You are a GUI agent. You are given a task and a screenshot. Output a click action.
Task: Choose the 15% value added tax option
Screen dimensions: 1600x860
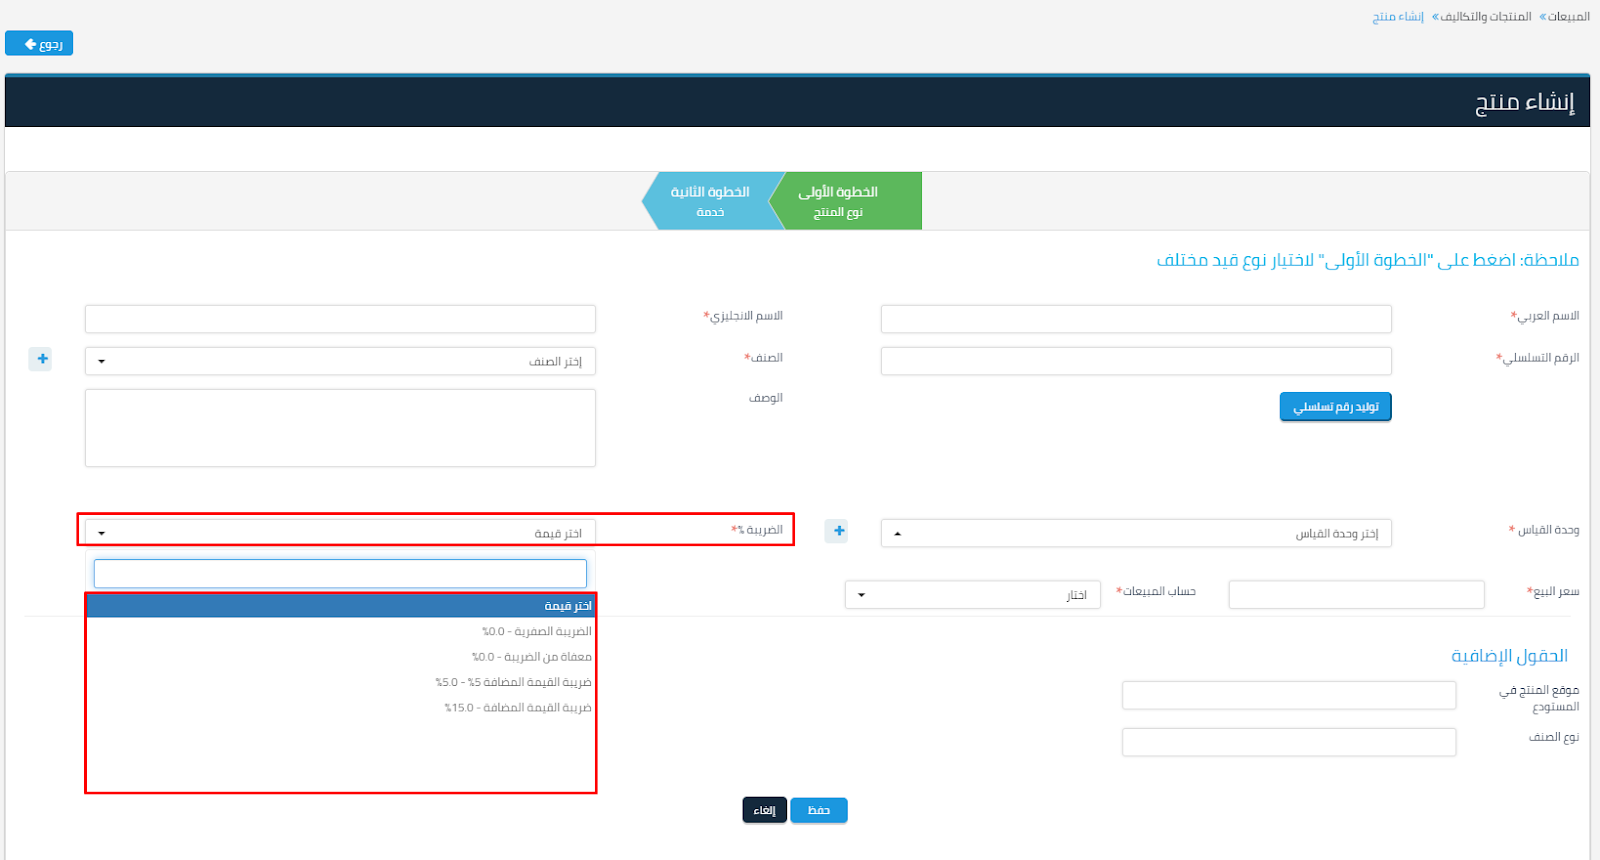point(517,708)
